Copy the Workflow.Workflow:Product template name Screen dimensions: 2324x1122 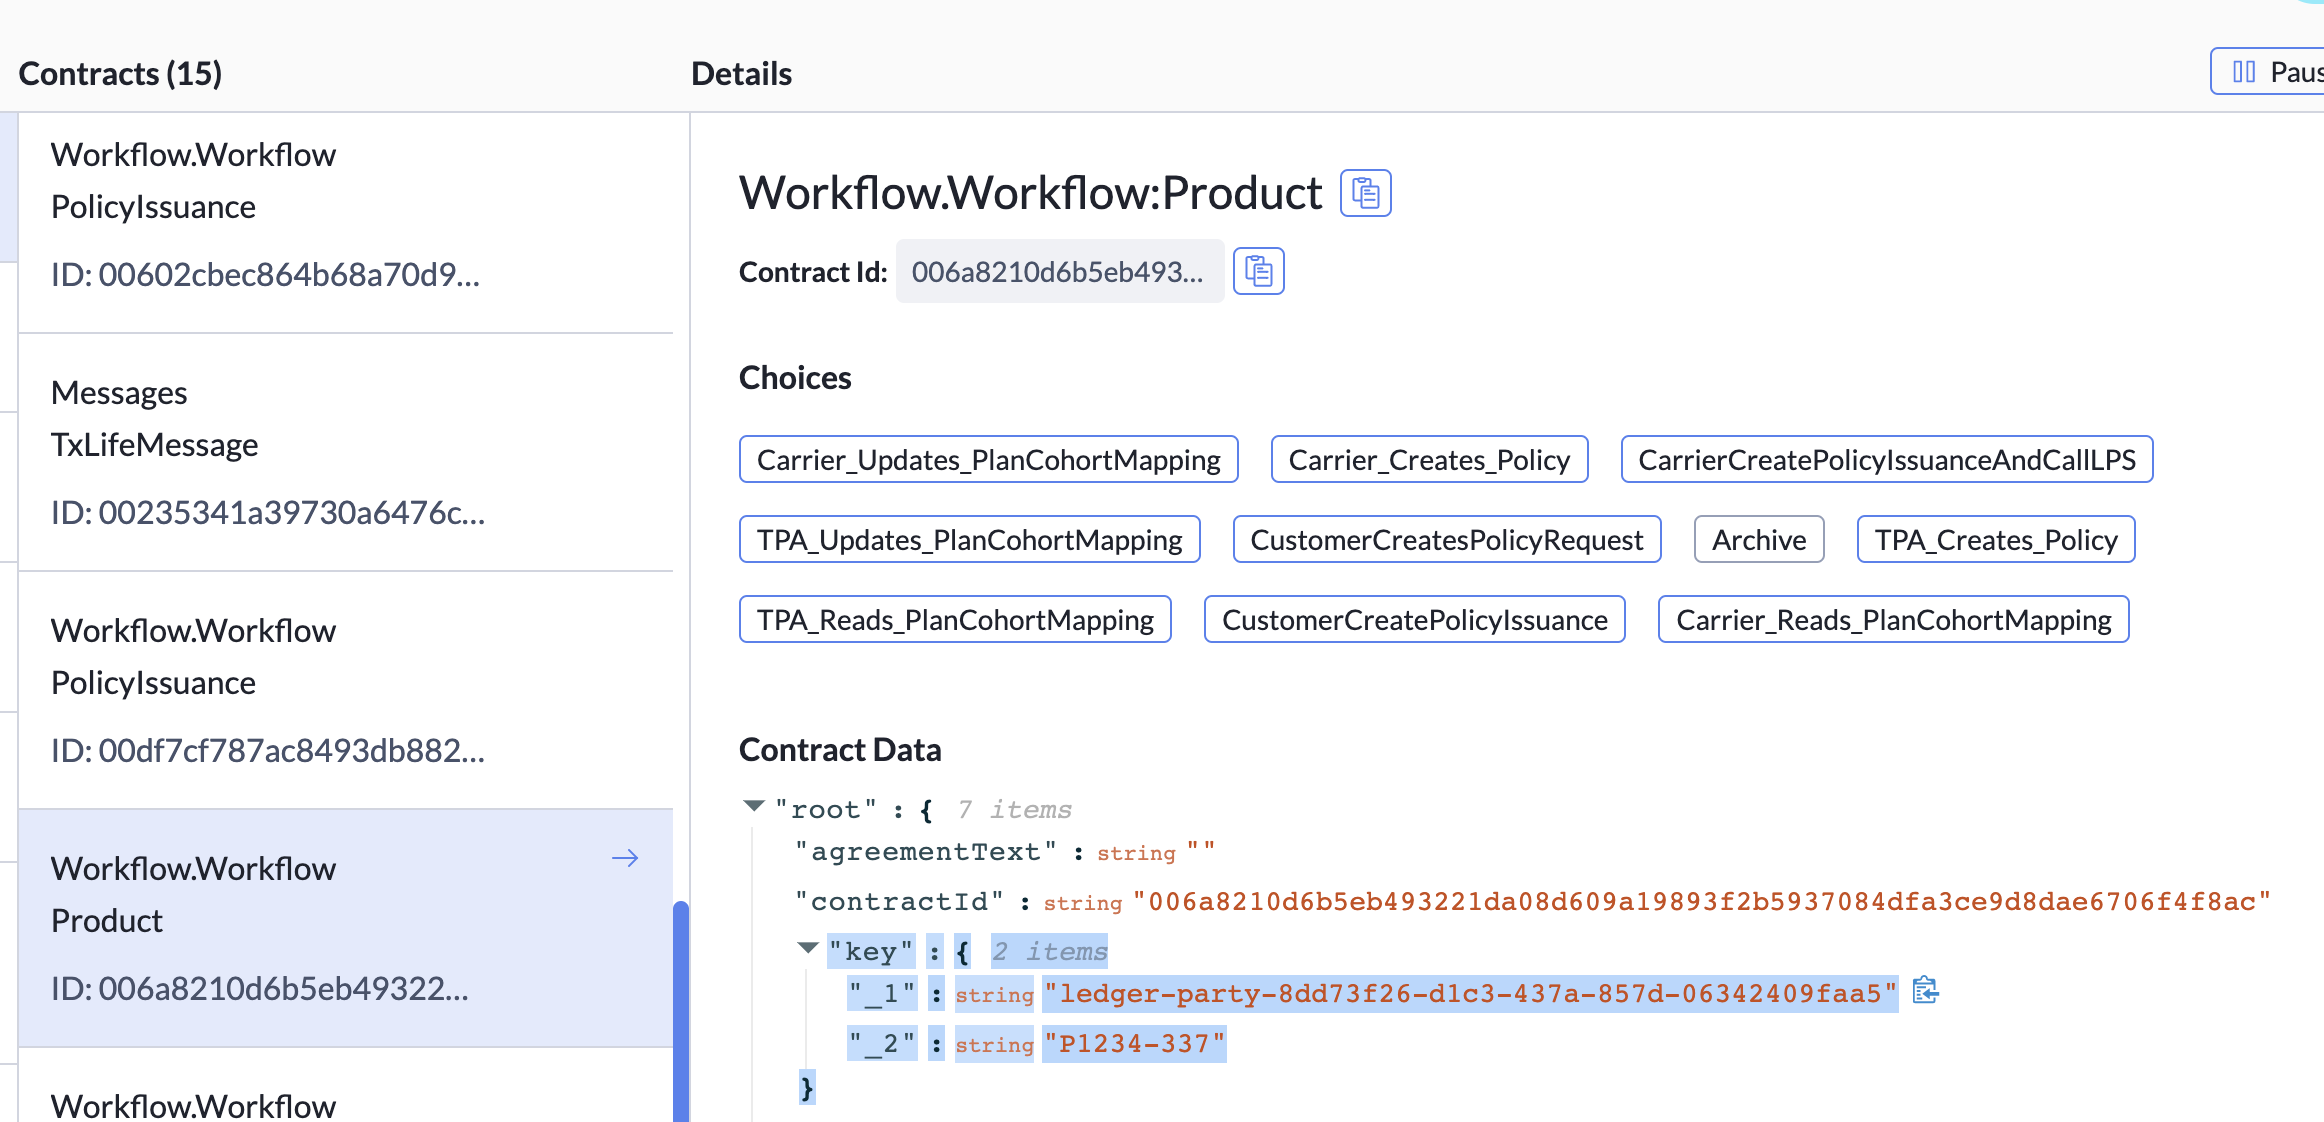coord(1365,193)
